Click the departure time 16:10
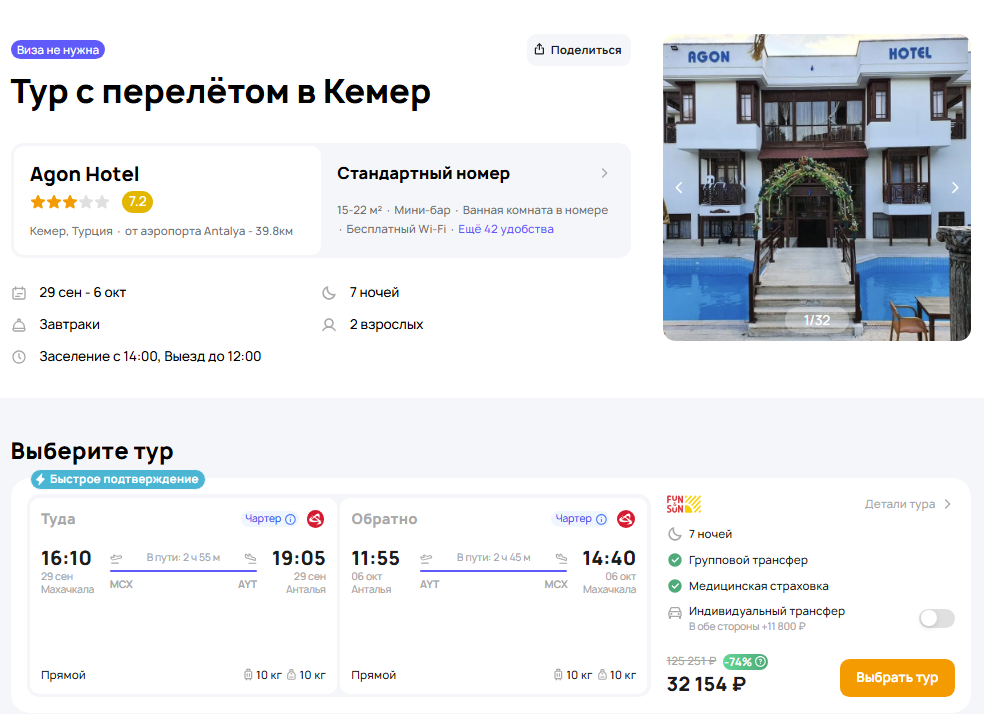Screen dimensions: 984x714 click(66, 558)
